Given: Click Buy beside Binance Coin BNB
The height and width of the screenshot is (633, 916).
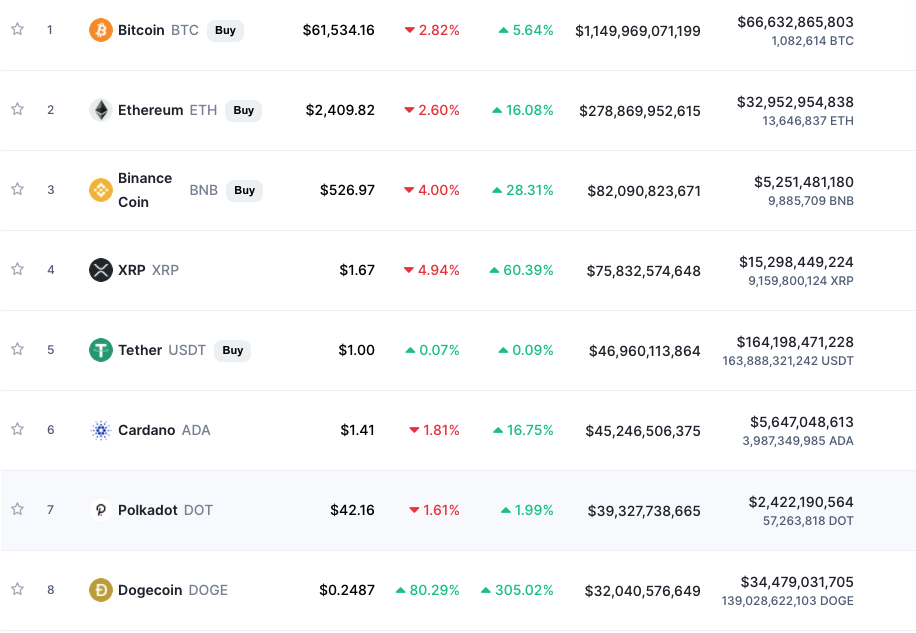Looking at the screenshot, I should (x=244, y=190).
